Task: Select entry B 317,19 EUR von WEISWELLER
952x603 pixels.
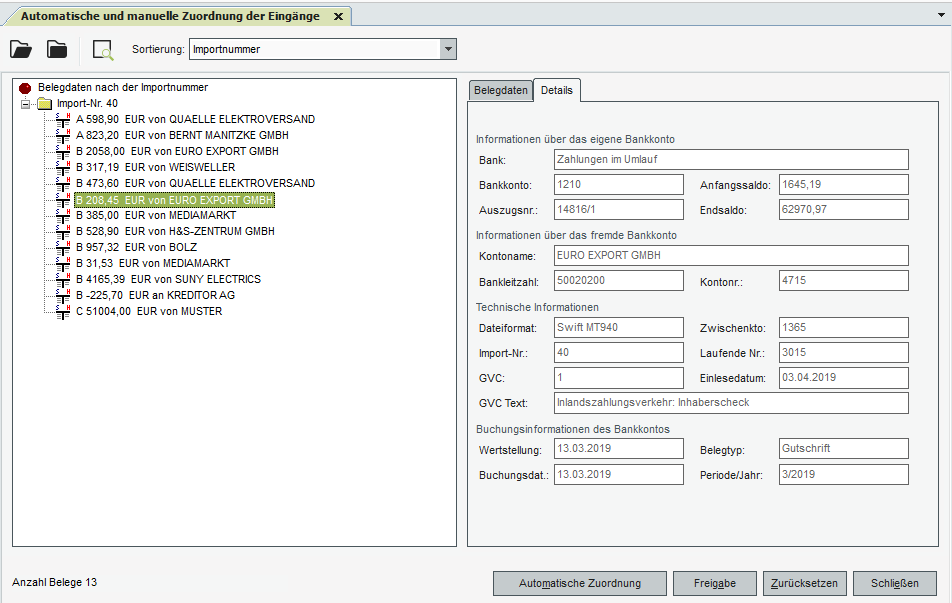Action: [x=155, y=168]
